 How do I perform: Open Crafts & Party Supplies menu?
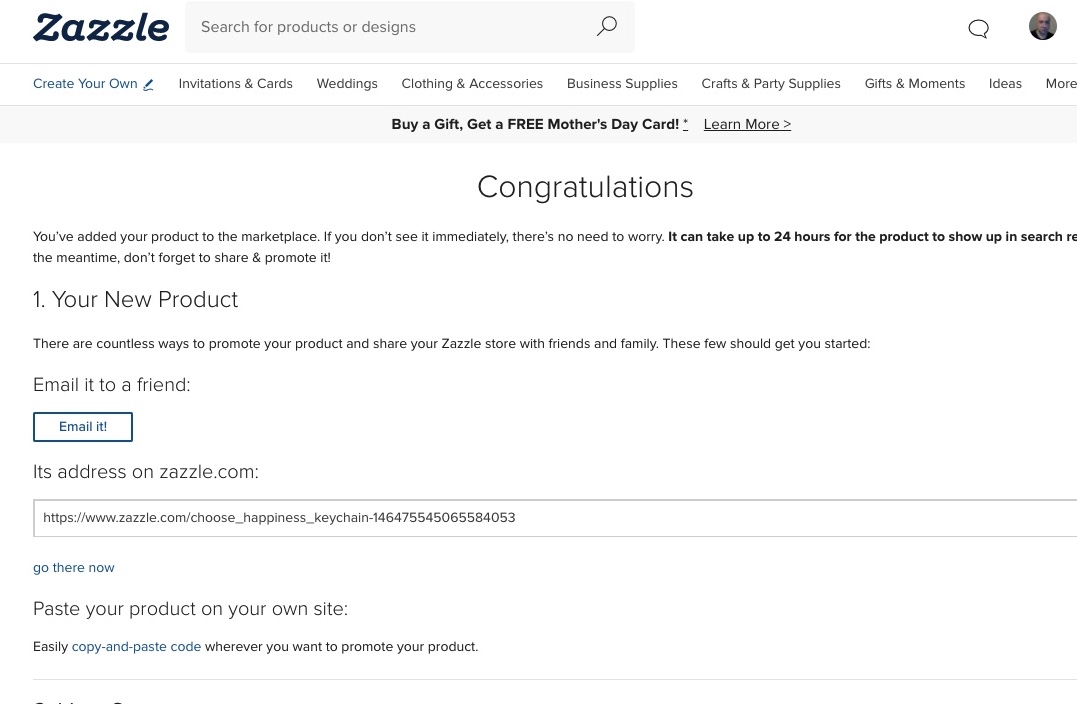click(x=771, y=84)
